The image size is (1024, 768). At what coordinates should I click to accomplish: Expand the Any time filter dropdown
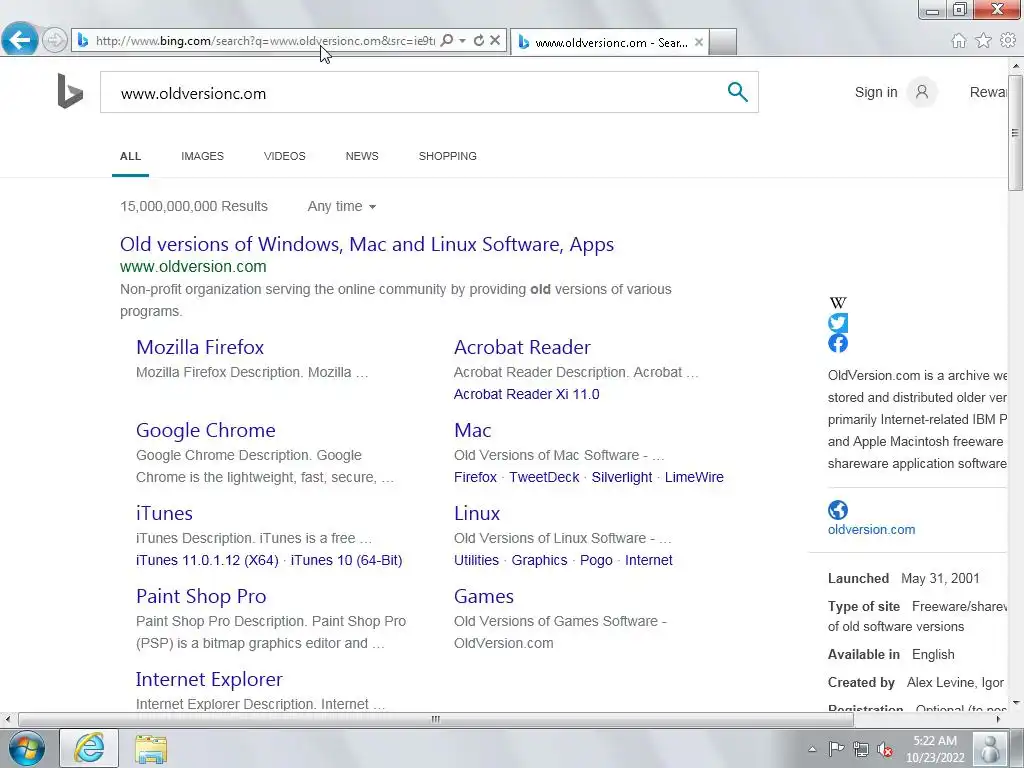click(342, 206)
